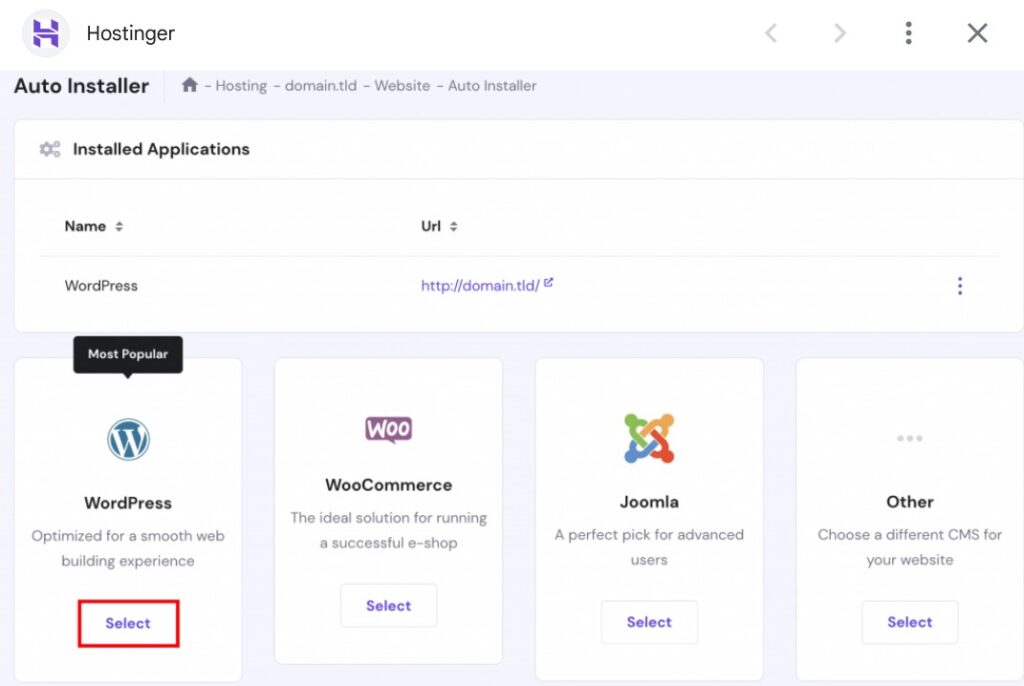Click Auto Installer breadcrumb item

492,86
